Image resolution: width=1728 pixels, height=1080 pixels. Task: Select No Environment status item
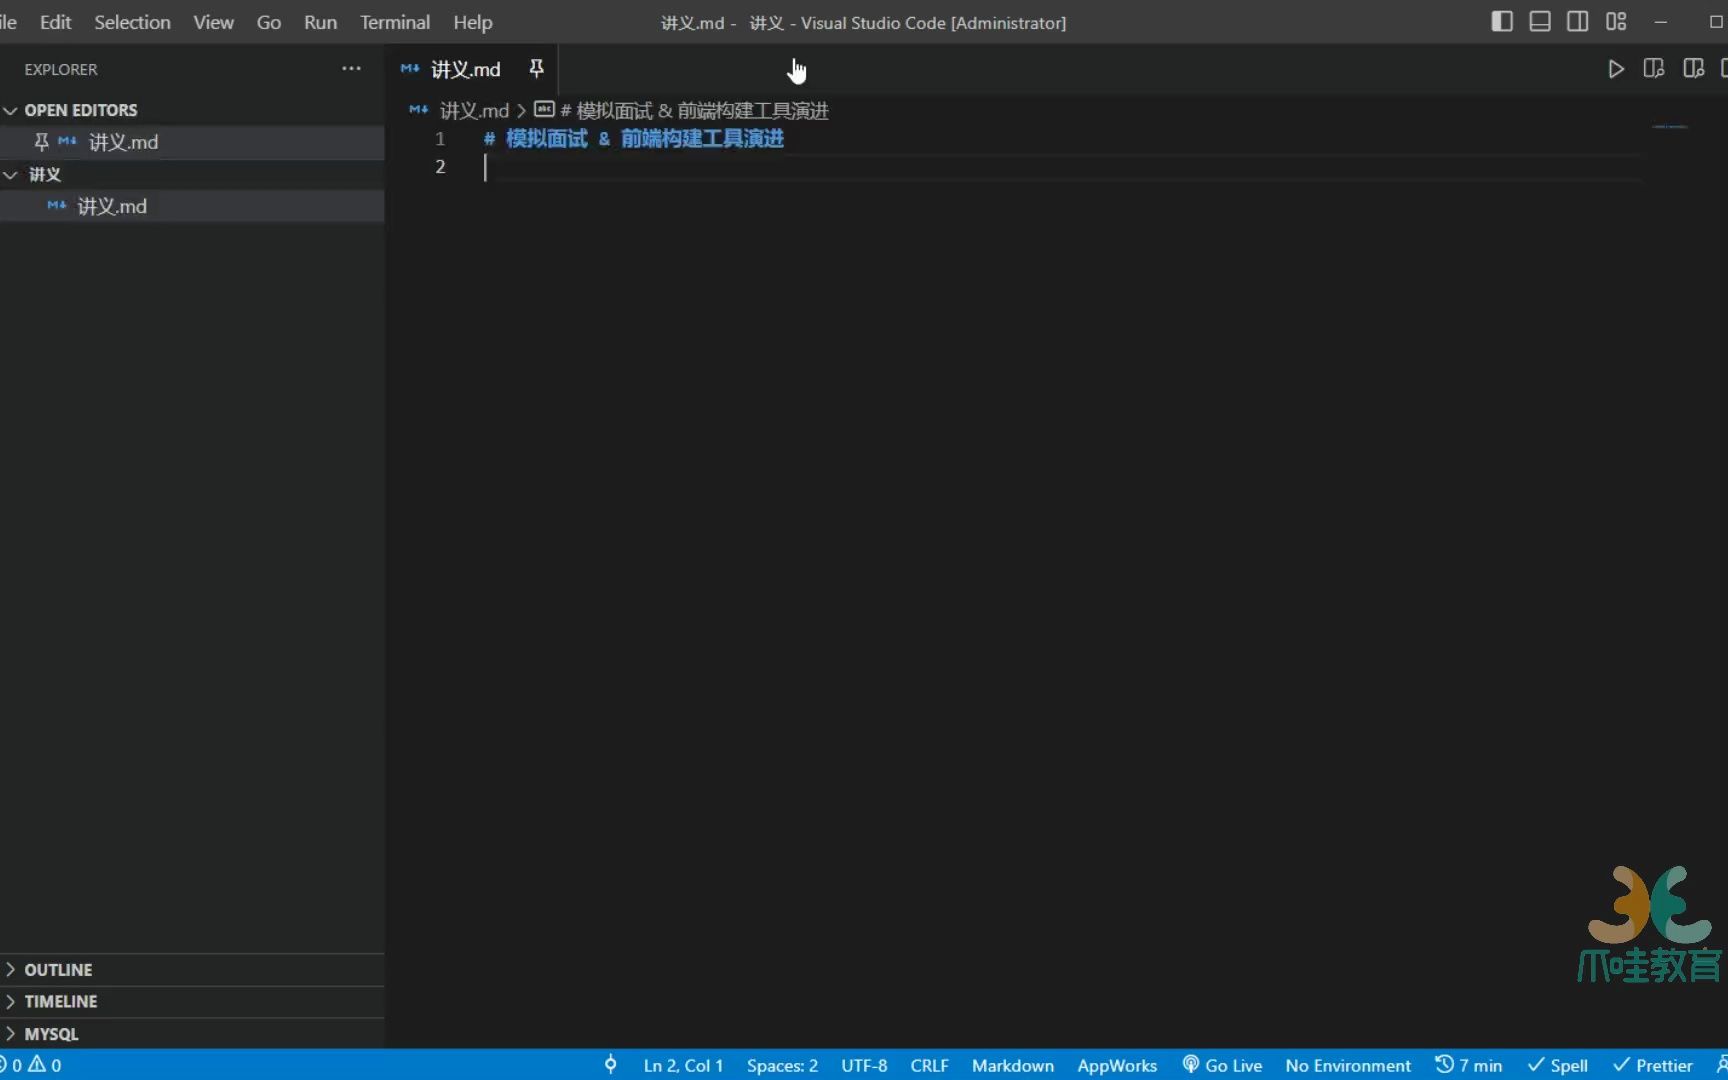[1348, 1065]
